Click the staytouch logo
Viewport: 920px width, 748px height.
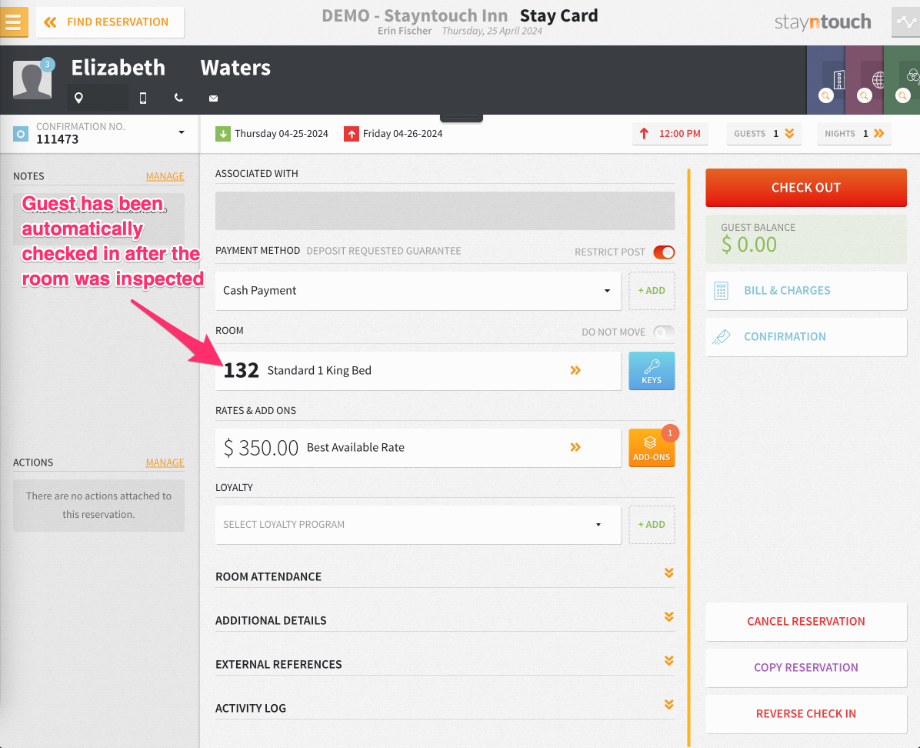(823, 22)
